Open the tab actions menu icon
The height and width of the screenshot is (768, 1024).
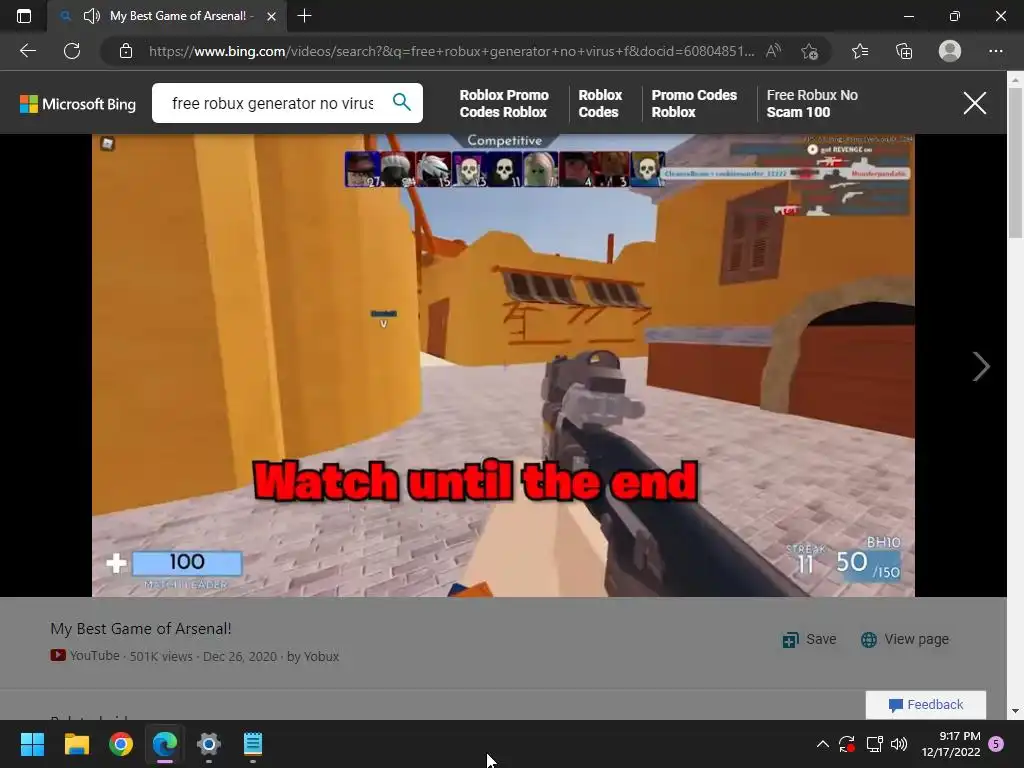click(x=24, y=16)
